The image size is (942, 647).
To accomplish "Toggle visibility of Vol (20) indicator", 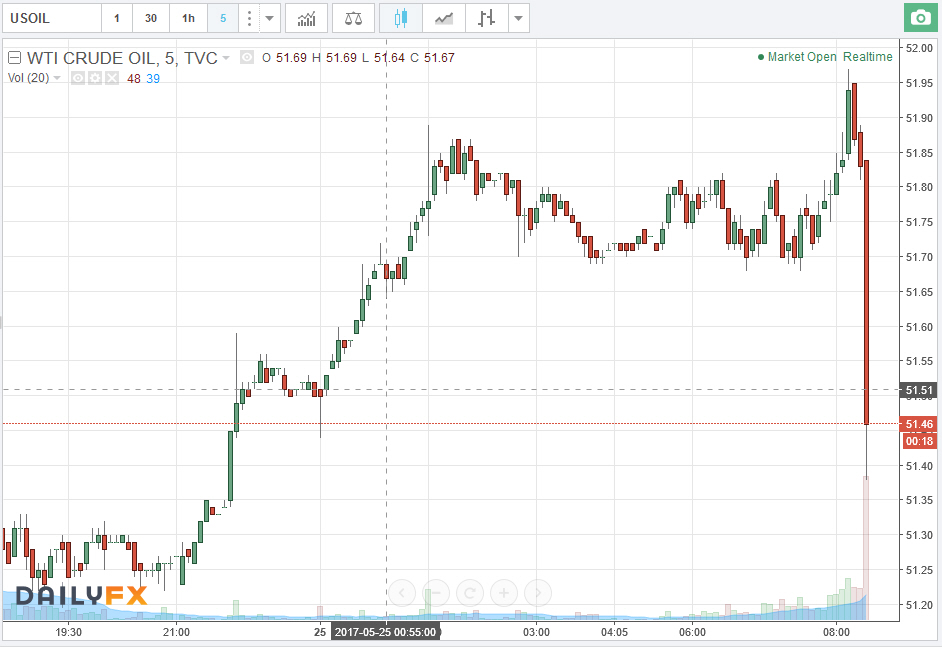I will [x=77, y=78].
